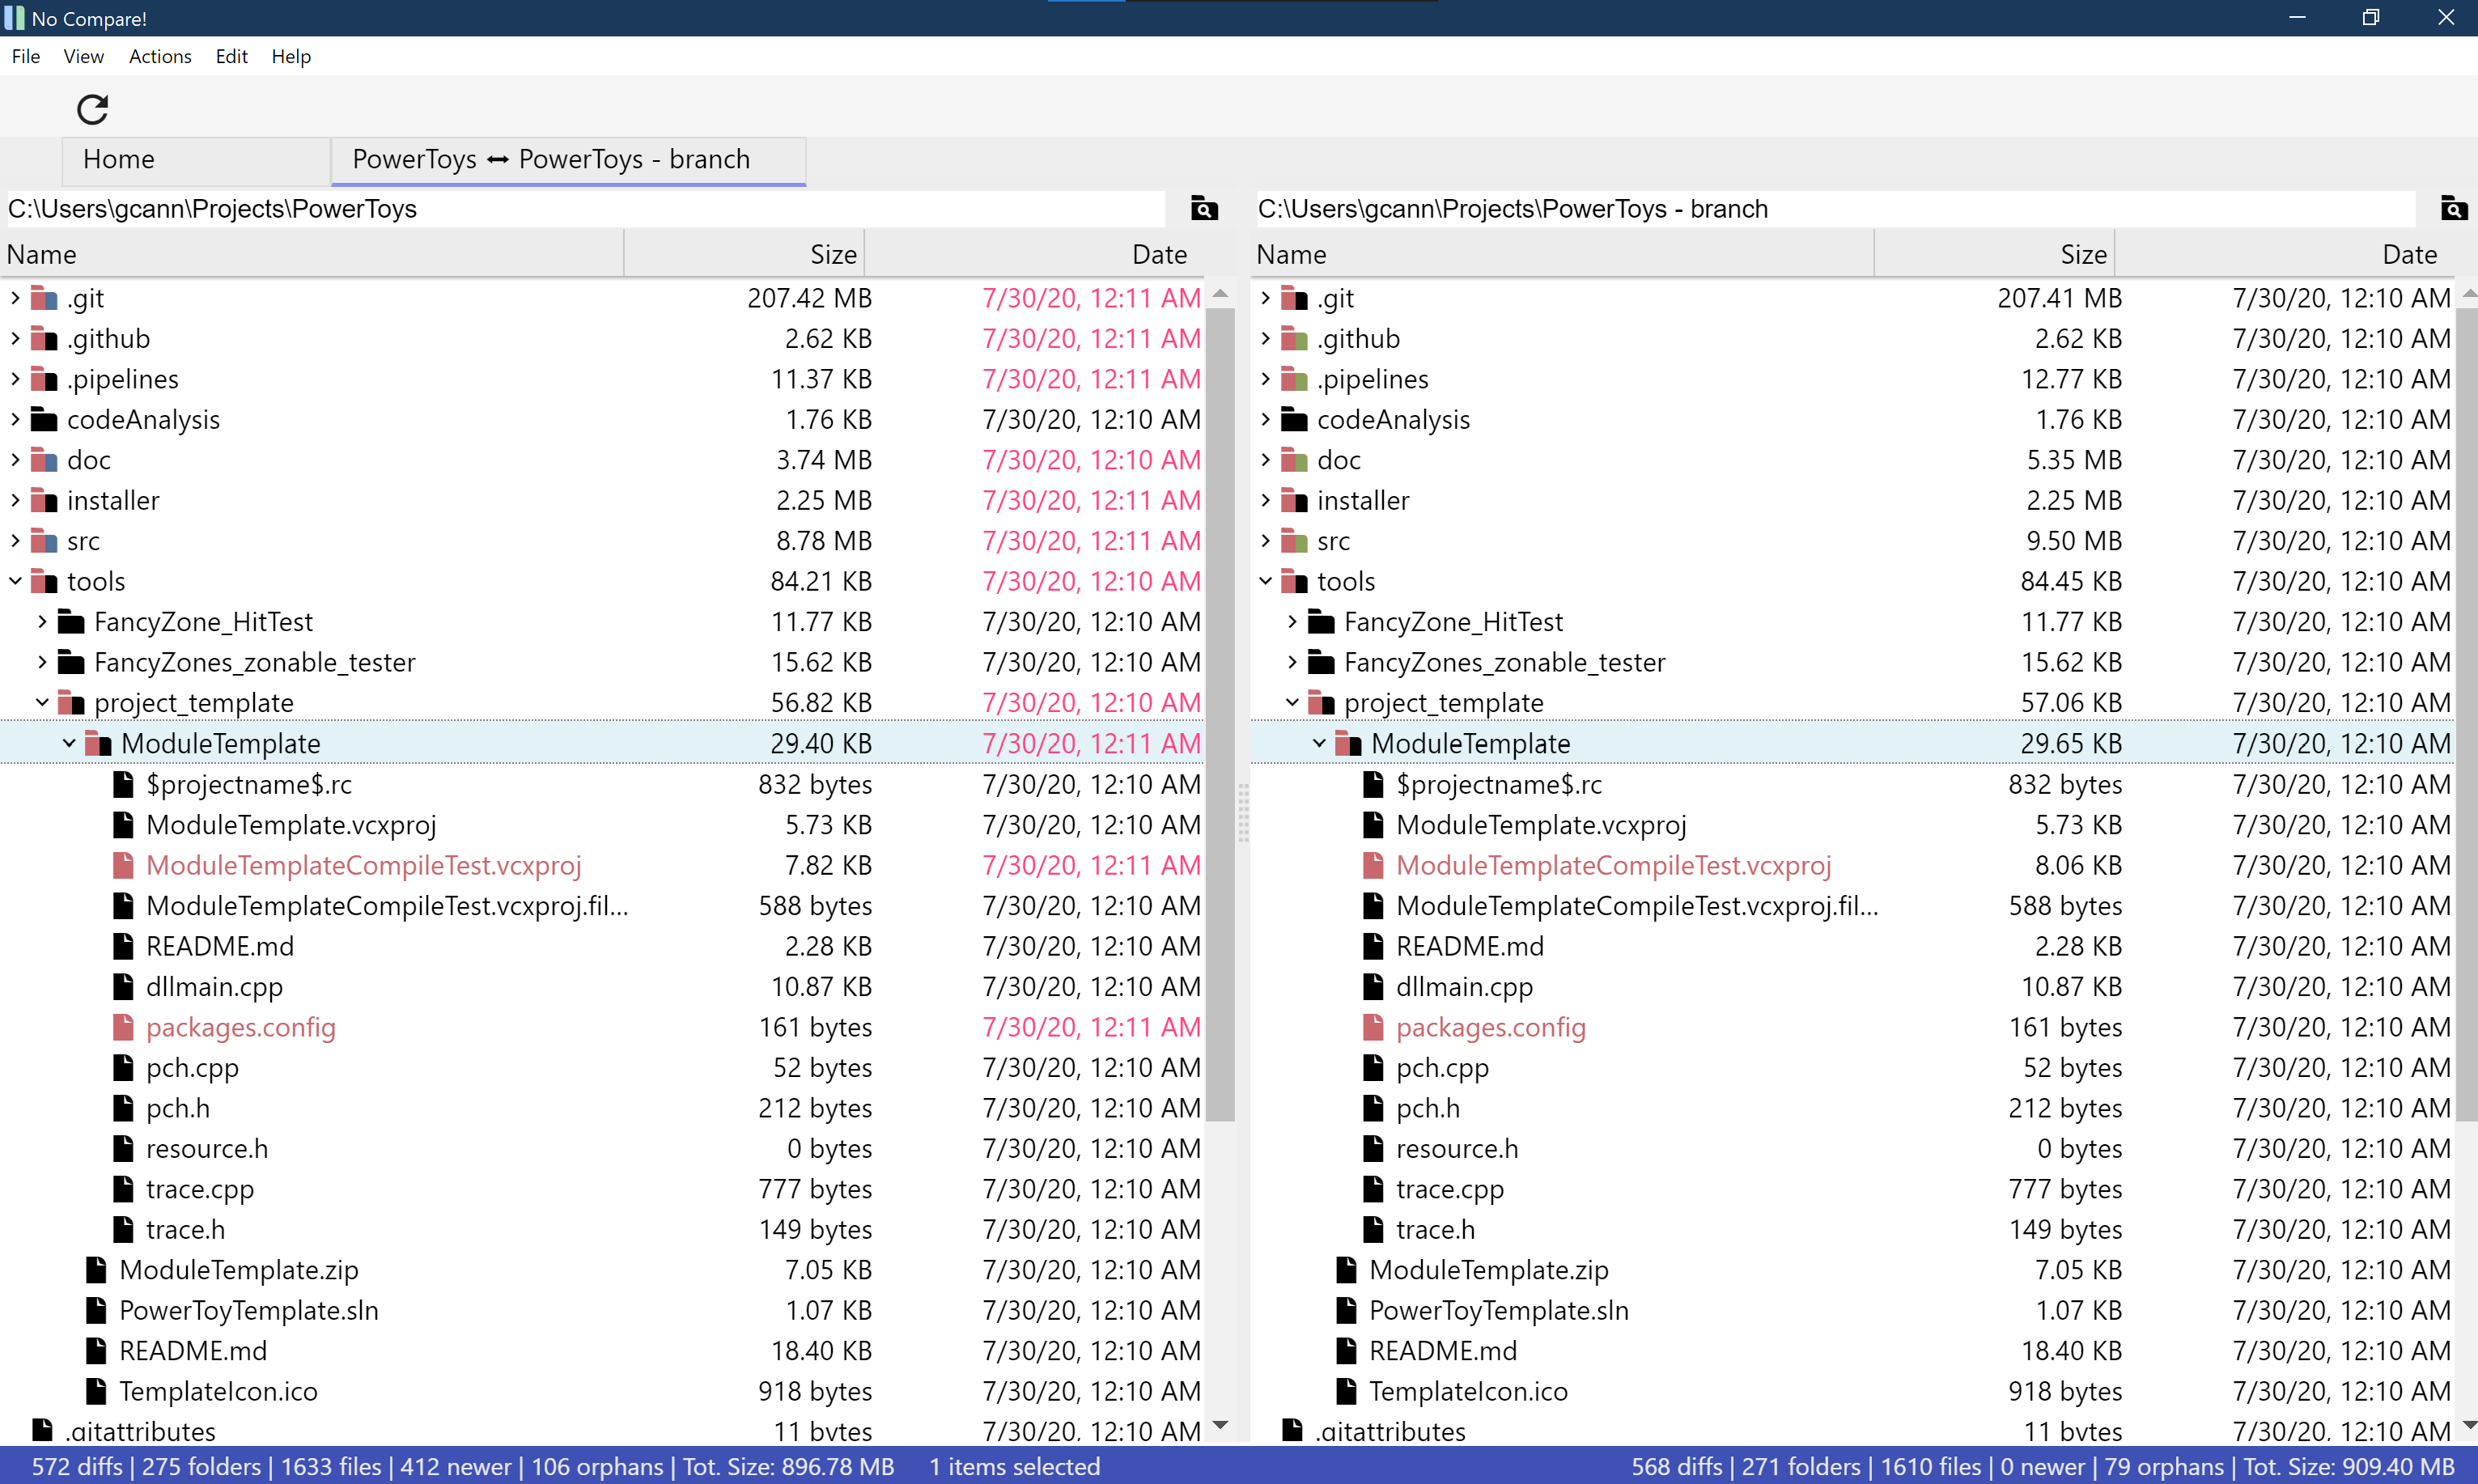Click the ModuleTemplate folder icon in the right pane
The image size is (2478, 1484).
tap(1349, 743)
